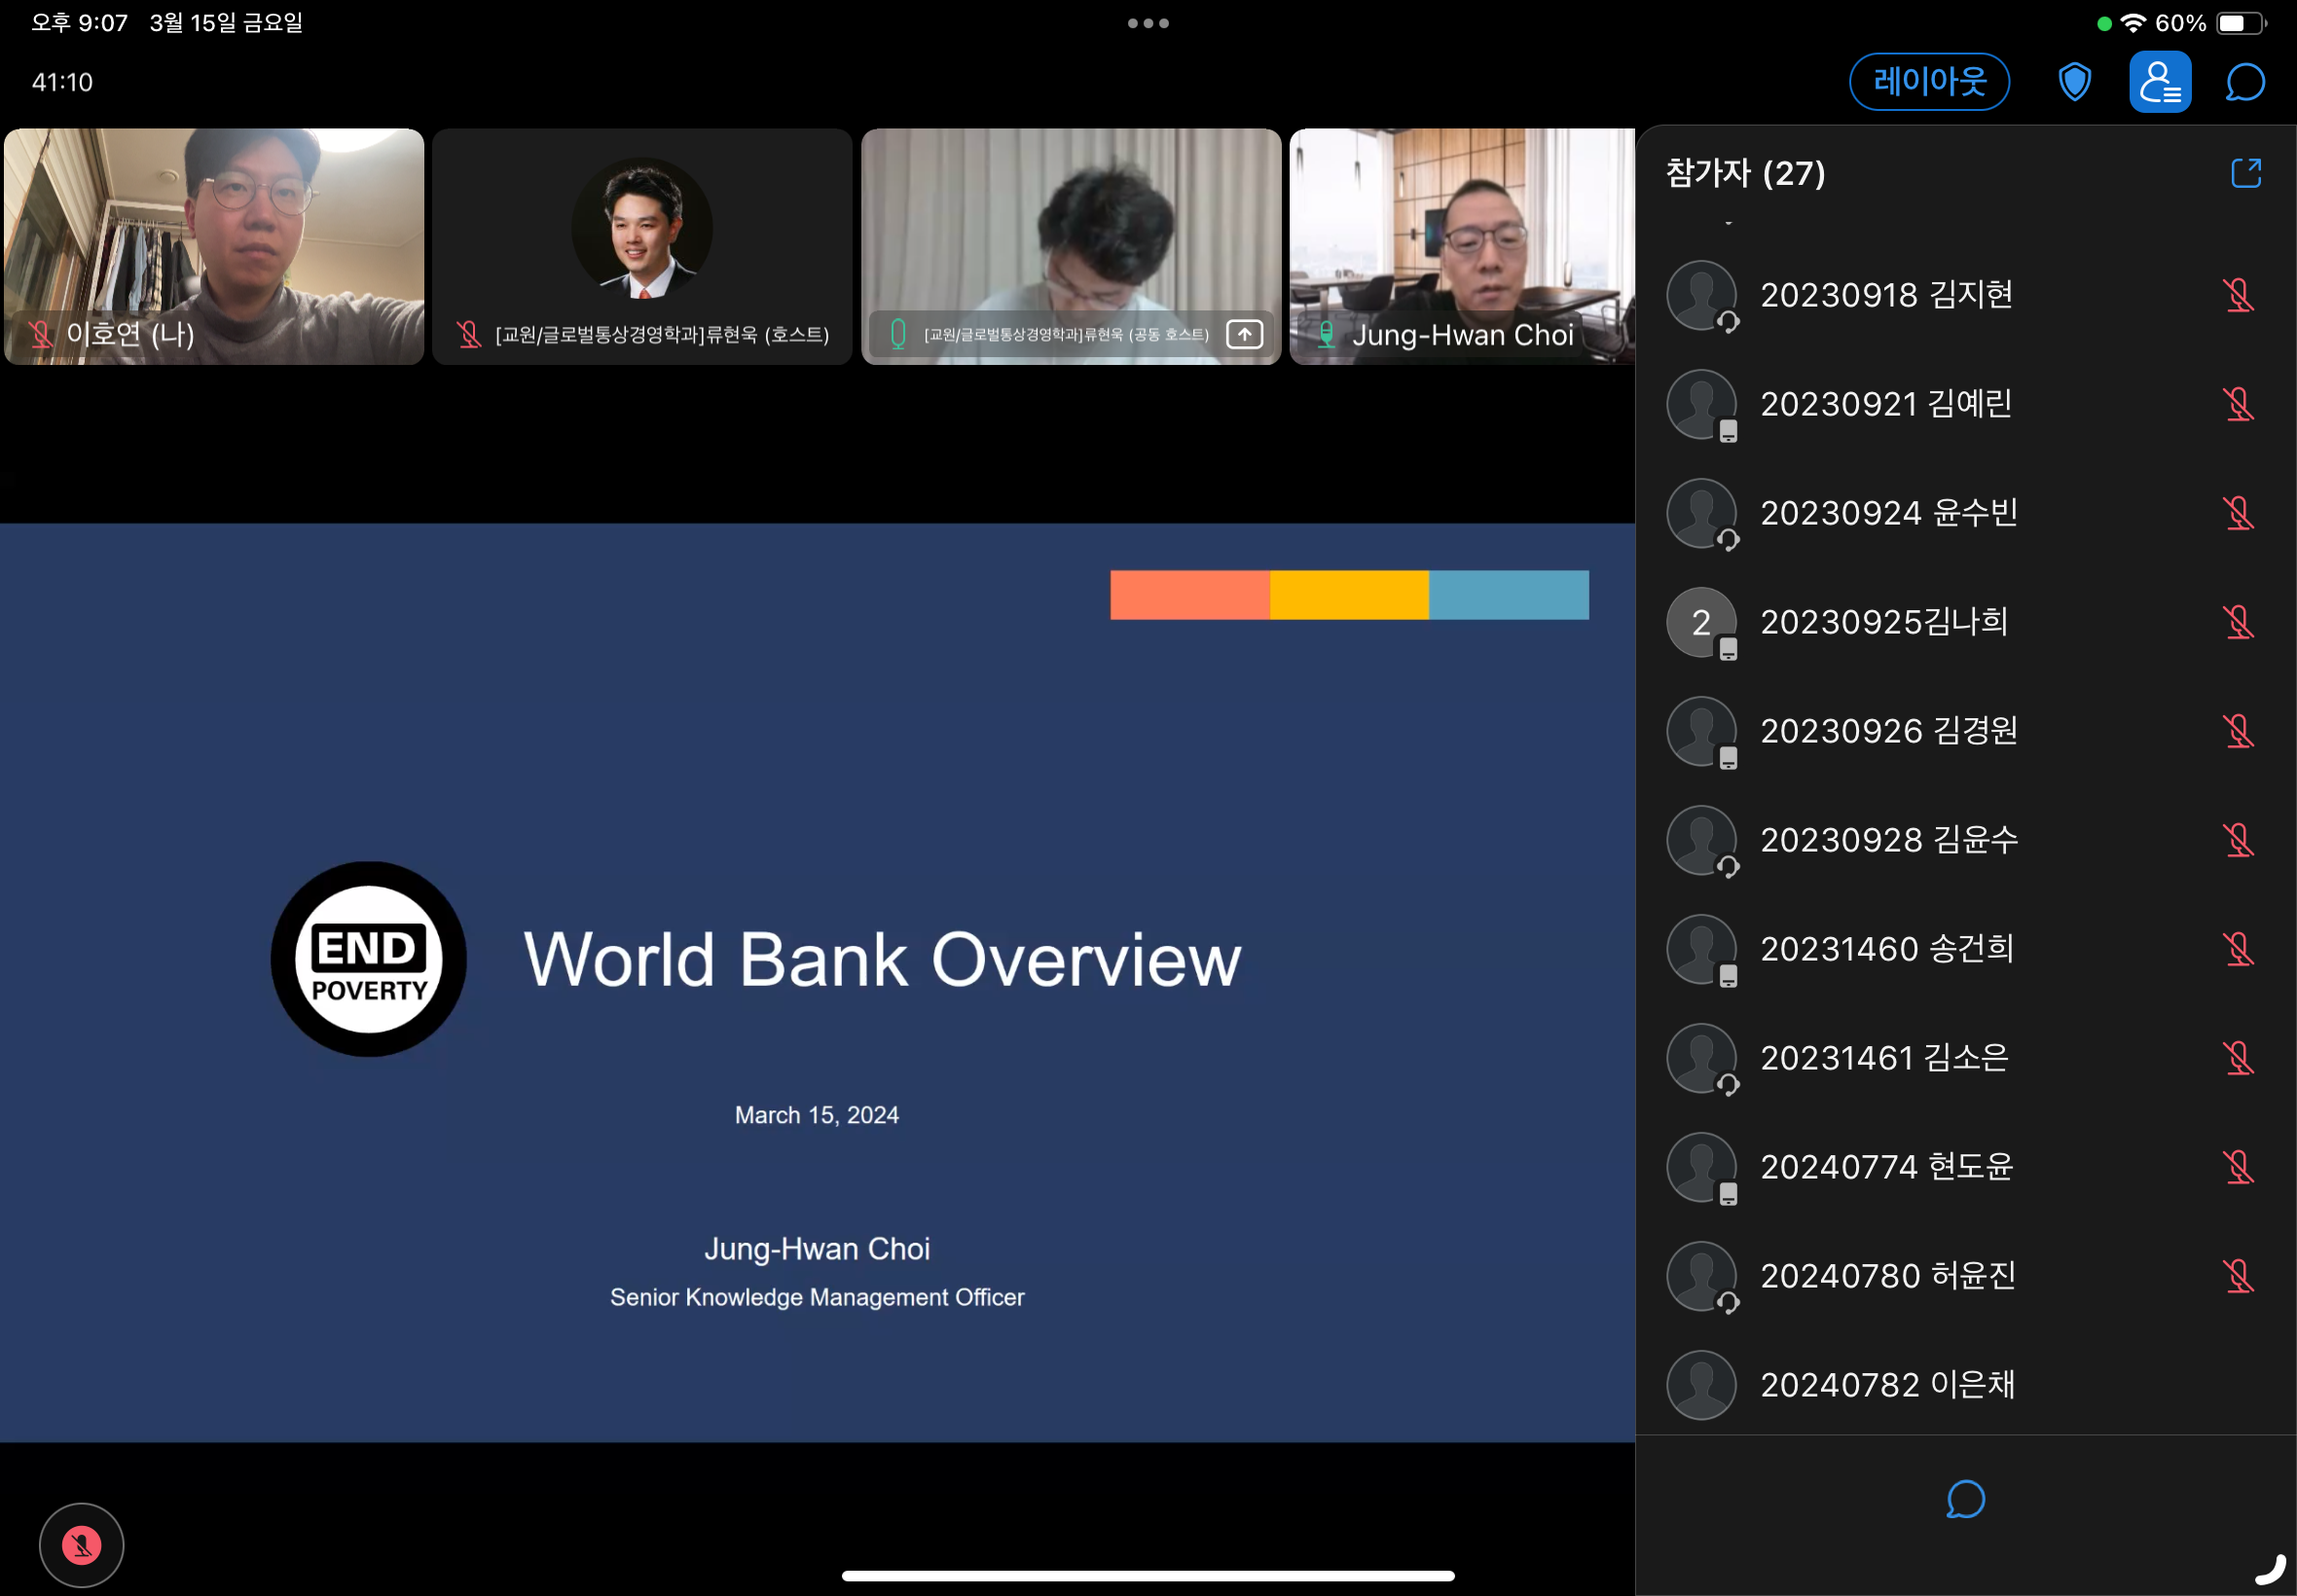Click the World Bank Overview slide title
Viewport: 2297px width, 1596px height.
click(x=882, y=959)
